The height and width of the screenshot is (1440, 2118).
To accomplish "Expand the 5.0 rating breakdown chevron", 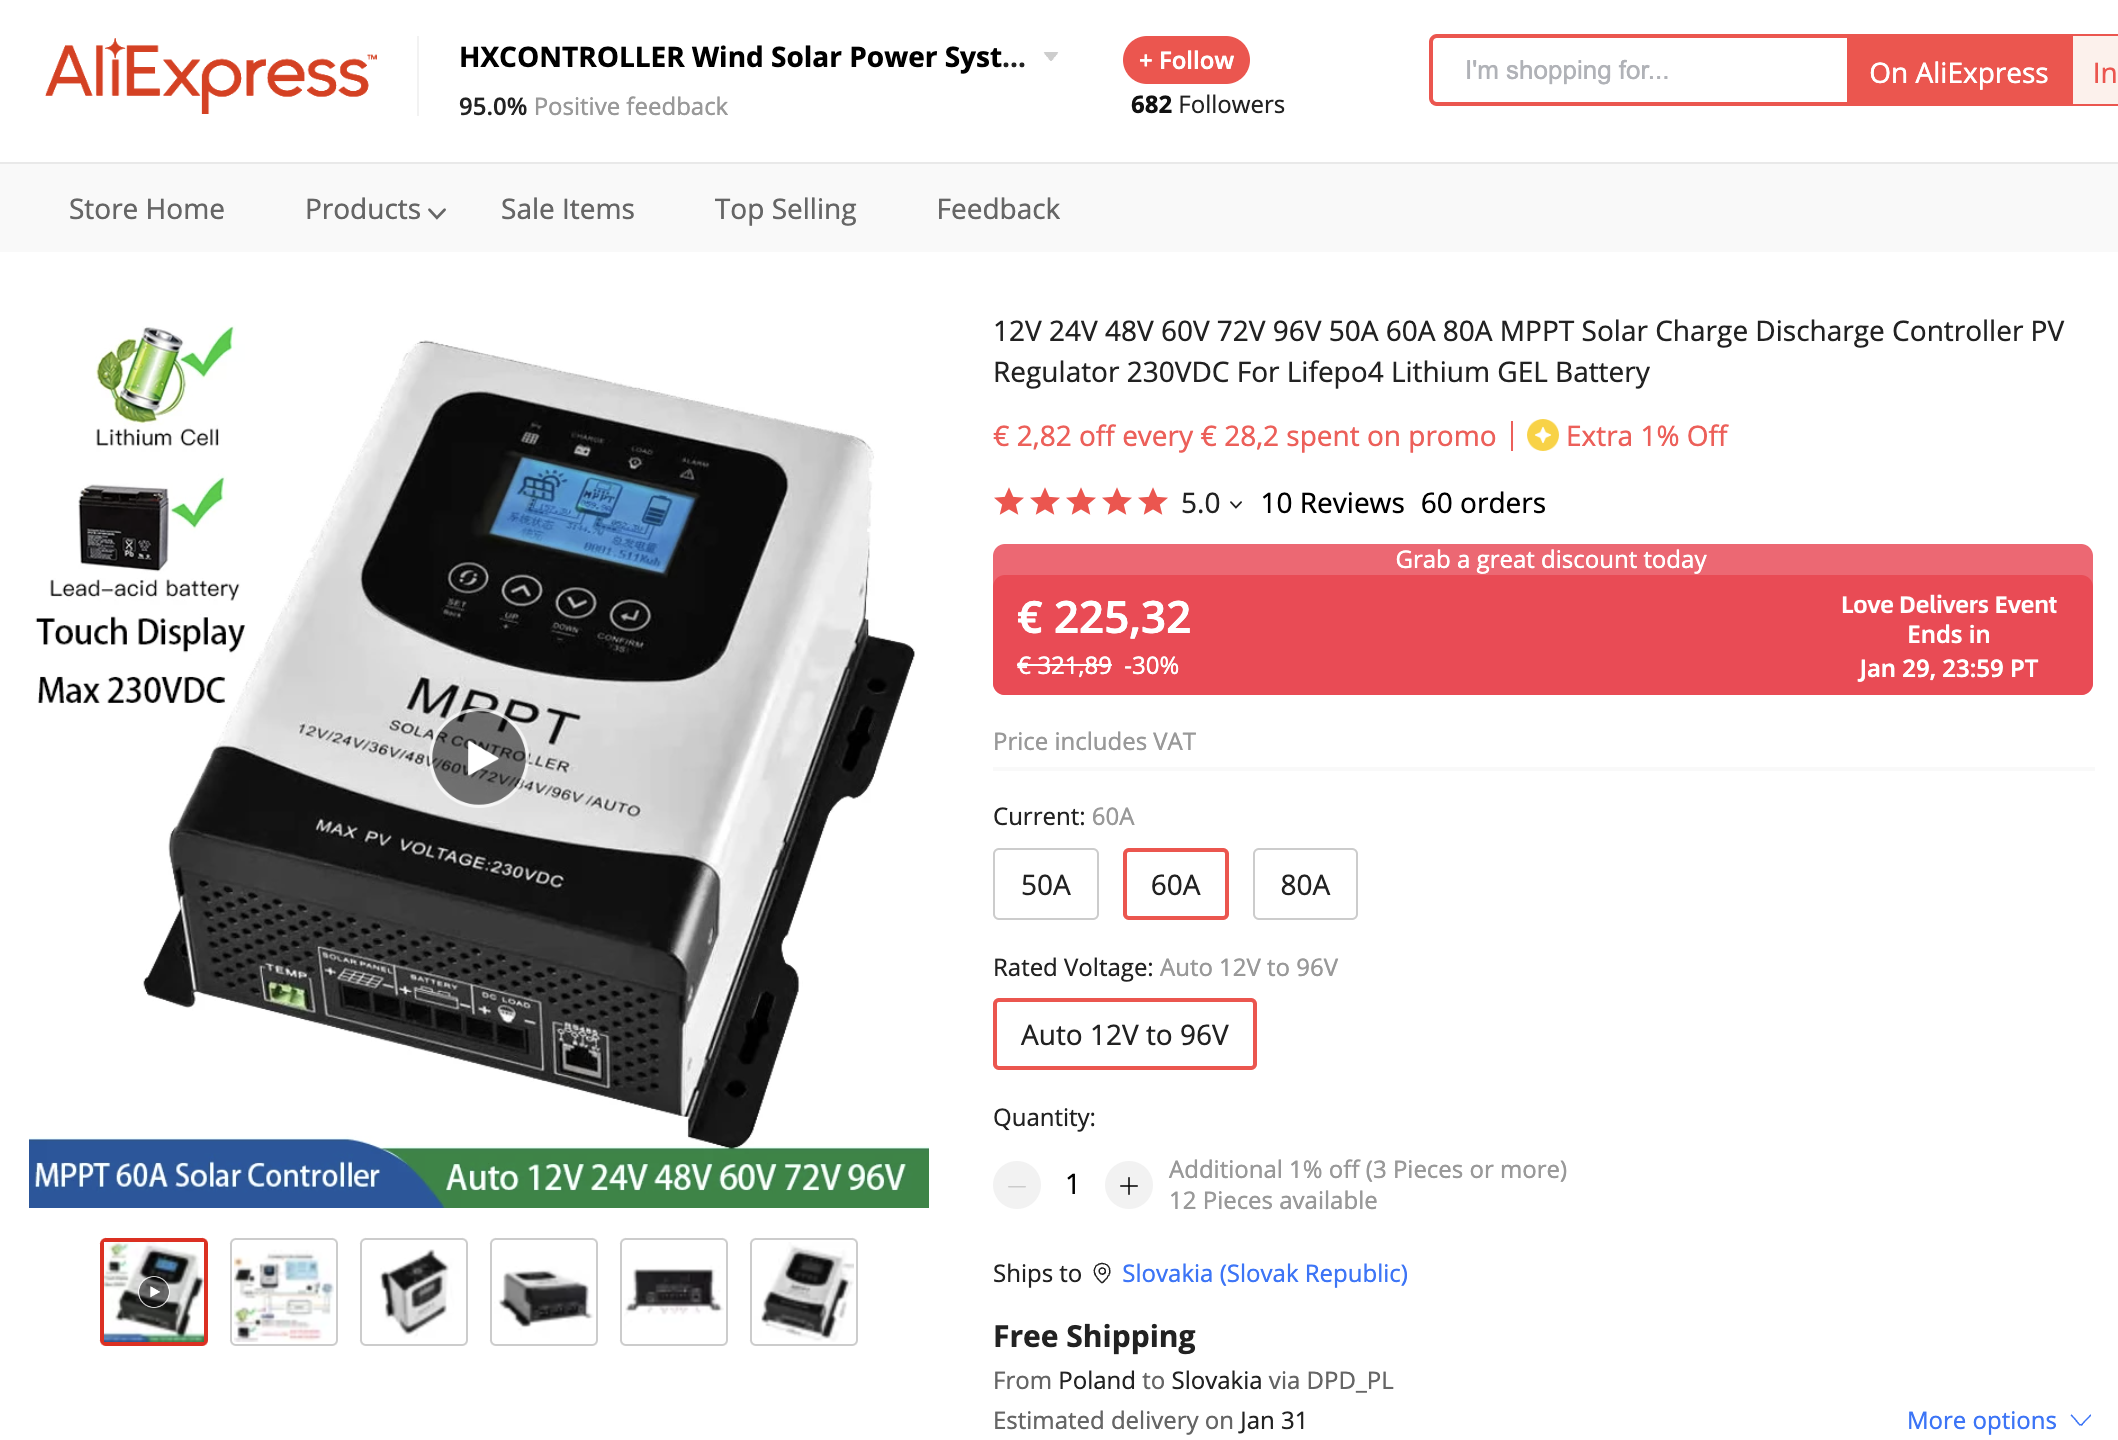I will pos(1237,504).
